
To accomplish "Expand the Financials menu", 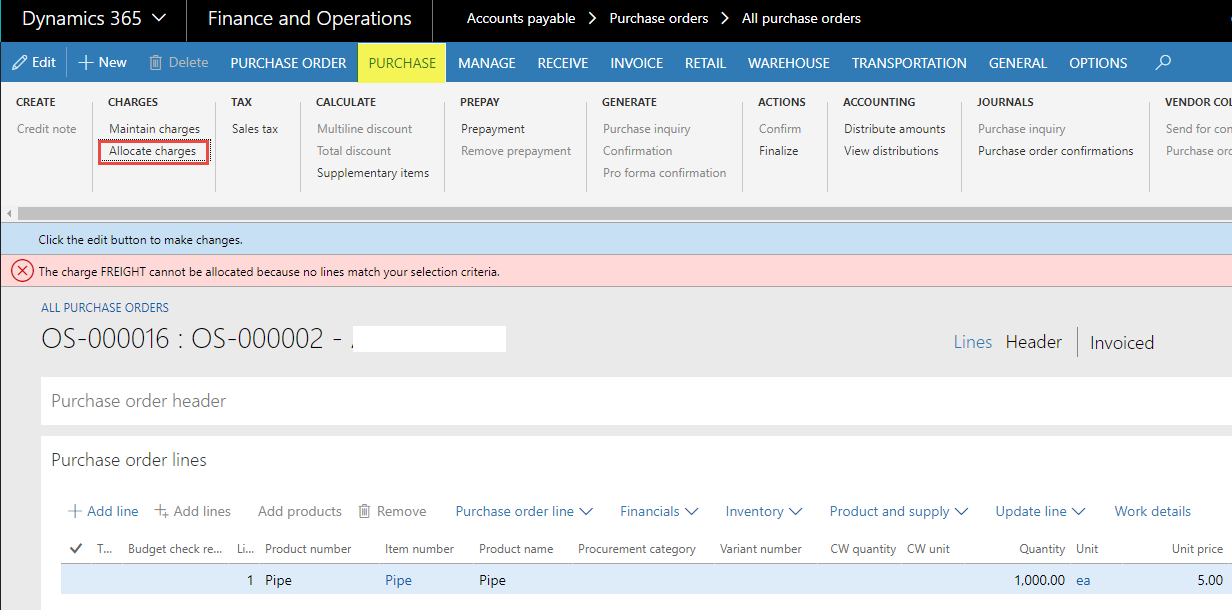I will (658, 511).
